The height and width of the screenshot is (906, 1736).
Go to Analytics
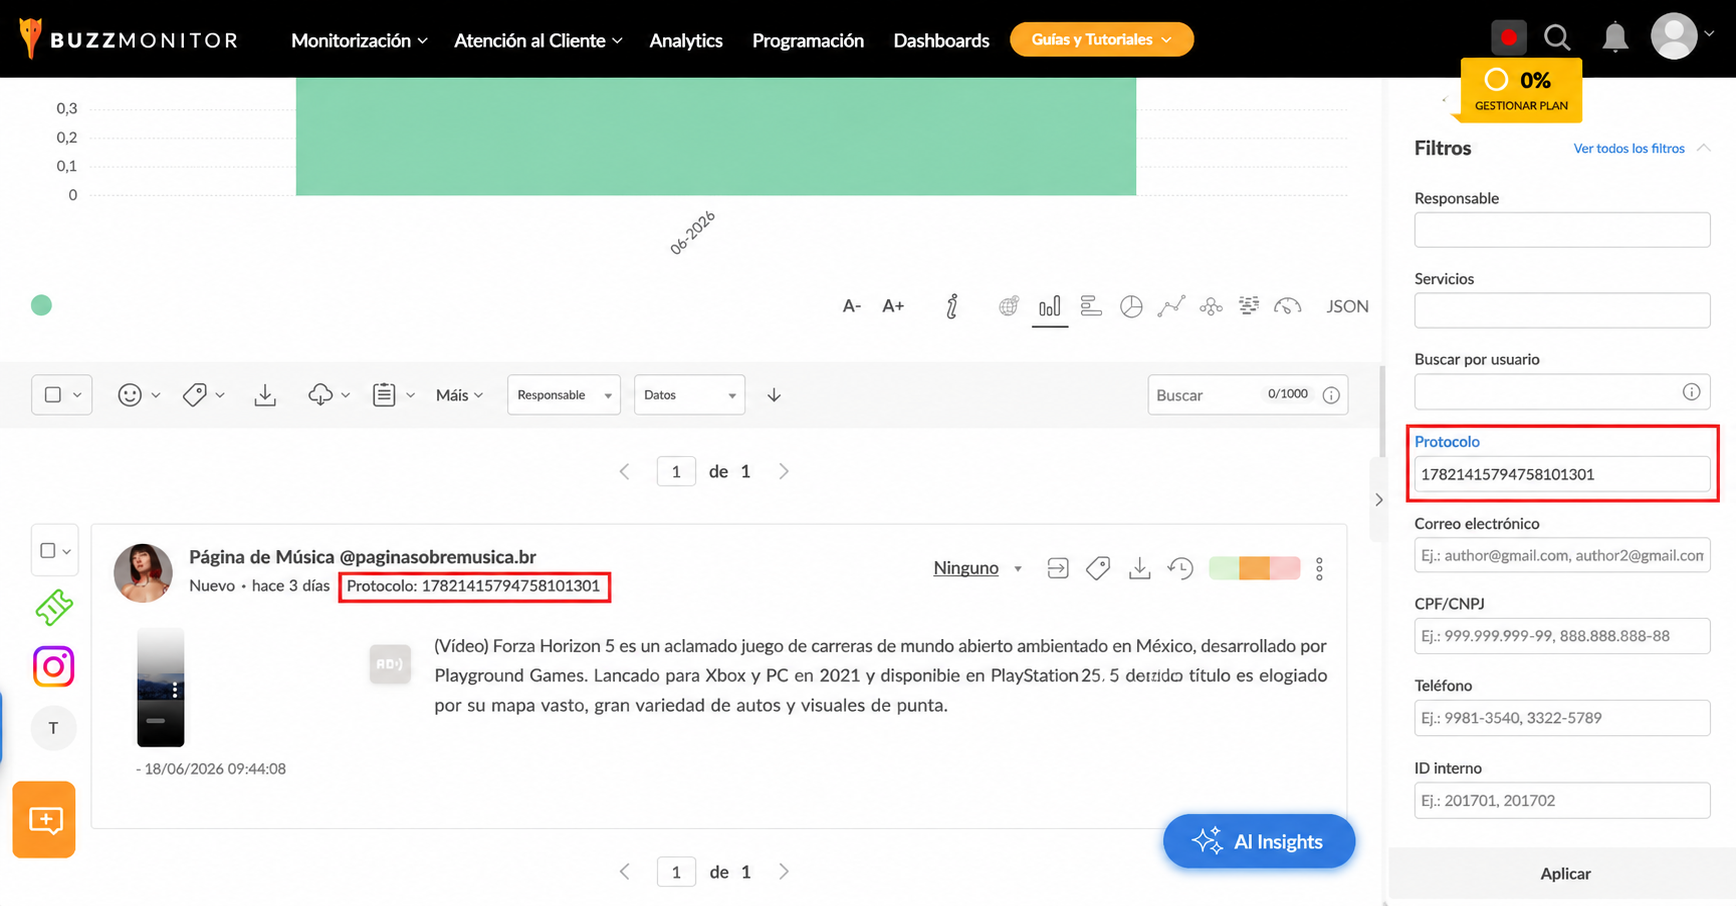click(686, 40)
